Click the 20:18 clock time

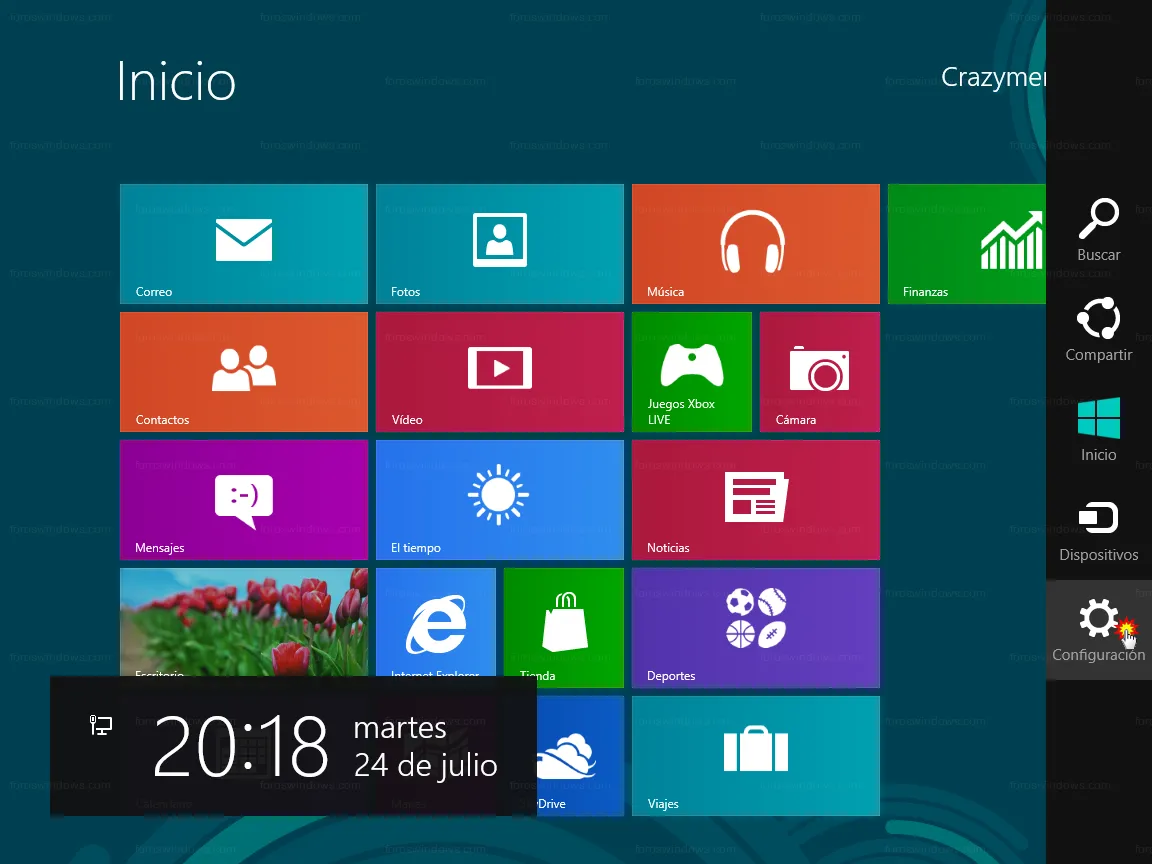(x=240, y=746)
